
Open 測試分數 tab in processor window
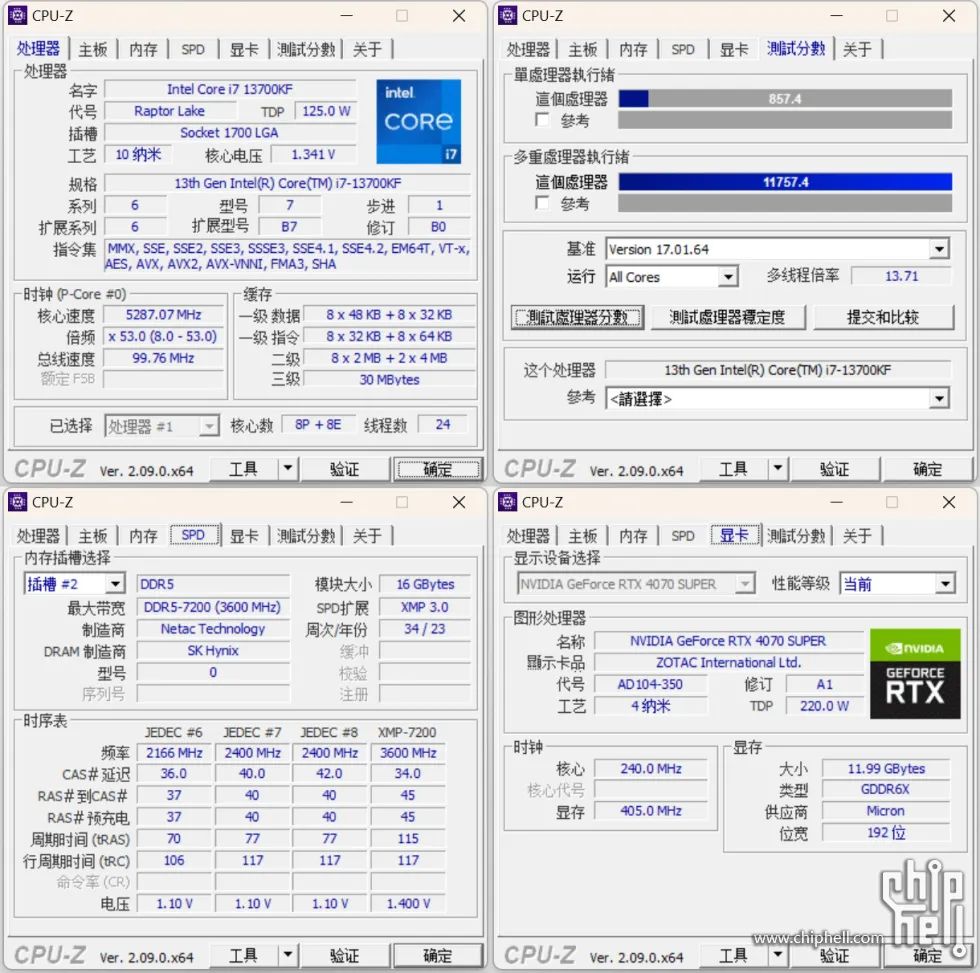(306, 49)
